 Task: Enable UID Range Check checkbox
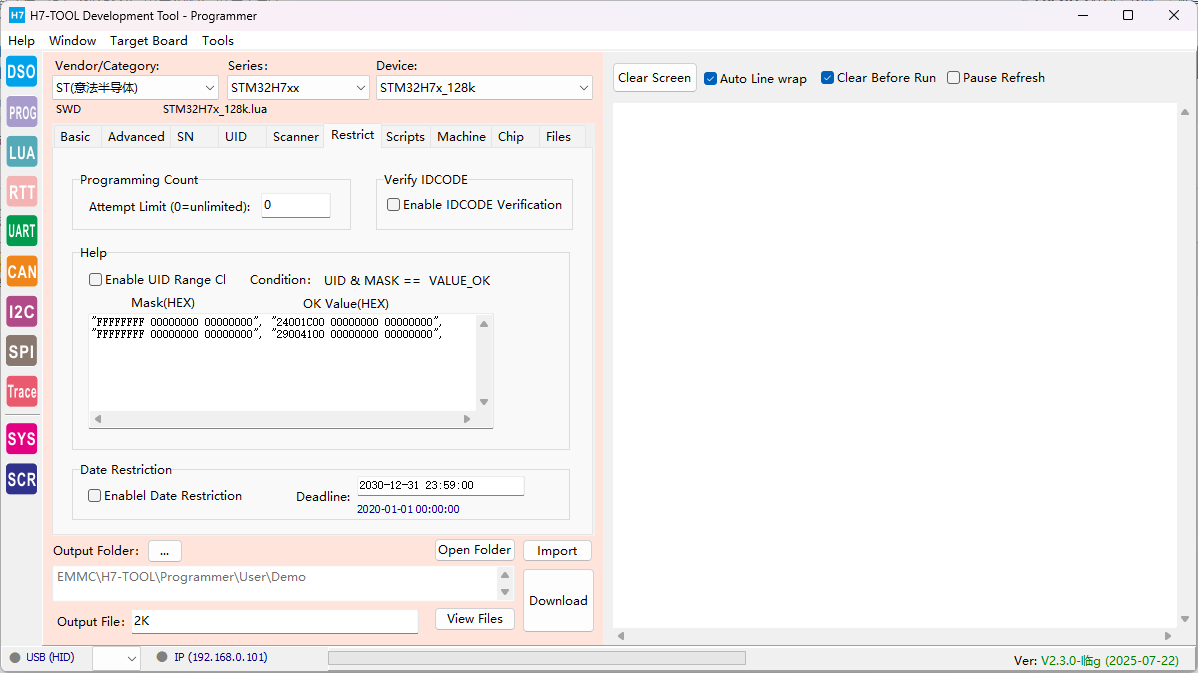(x=96, y=280)
